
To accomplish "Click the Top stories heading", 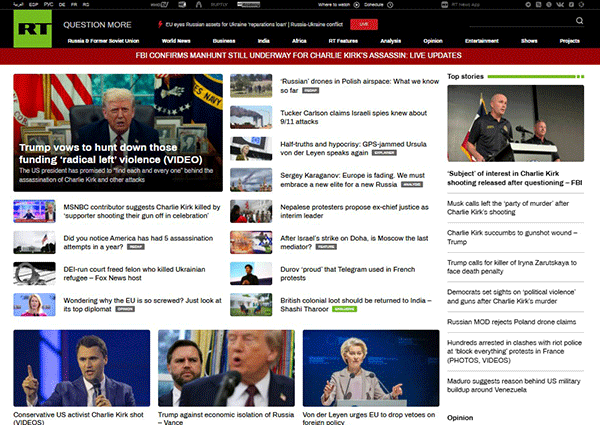I will tap(465, 77).
